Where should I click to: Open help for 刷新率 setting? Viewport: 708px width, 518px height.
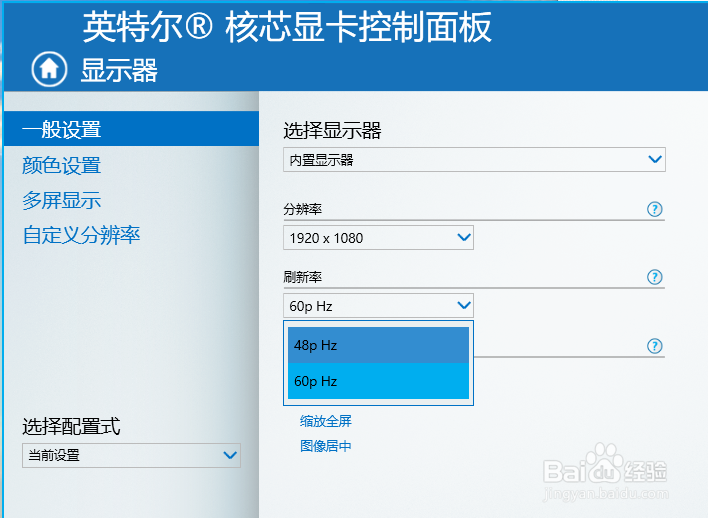(654, 277)
